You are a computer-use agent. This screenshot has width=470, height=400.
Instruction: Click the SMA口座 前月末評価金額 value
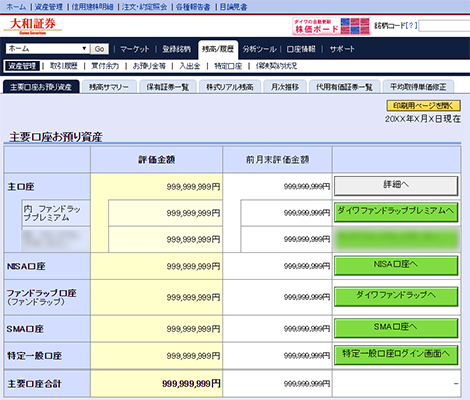(x=307, y=329)
